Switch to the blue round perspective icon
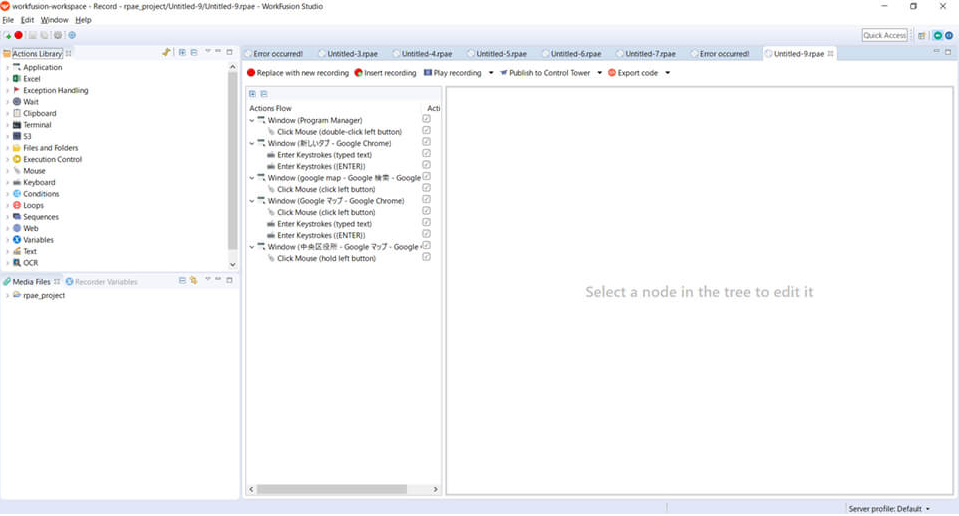 tap(949, 35)
